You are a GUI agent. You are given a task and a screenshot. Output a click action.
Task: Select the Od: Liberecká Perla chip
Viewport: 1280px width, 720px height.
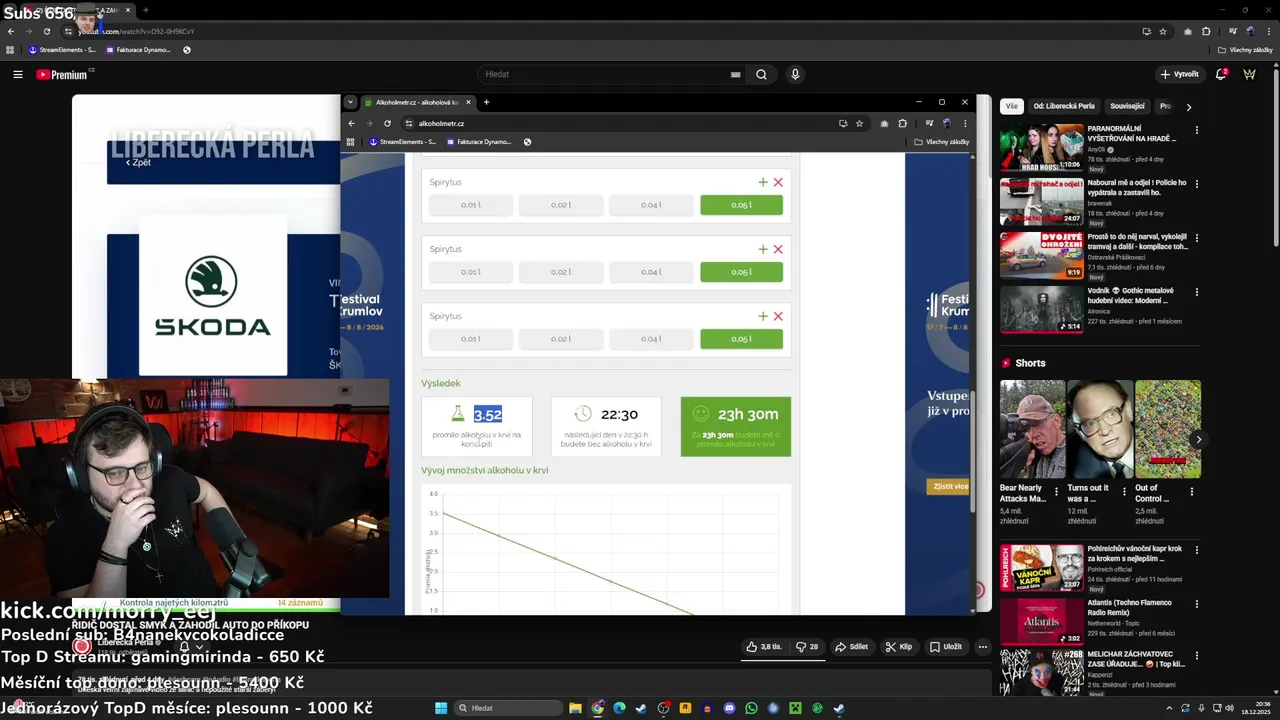click(1064, 106)
